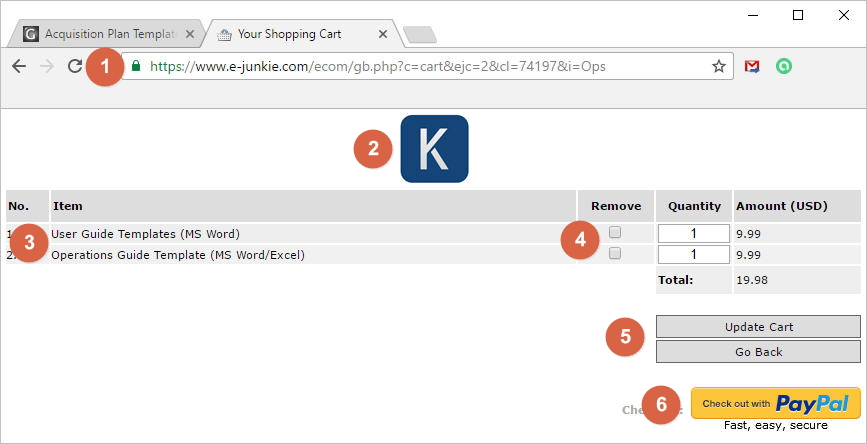Click the browser forward arrow
The width and height of the screenshot is (867, 444).
pos(47,67)
